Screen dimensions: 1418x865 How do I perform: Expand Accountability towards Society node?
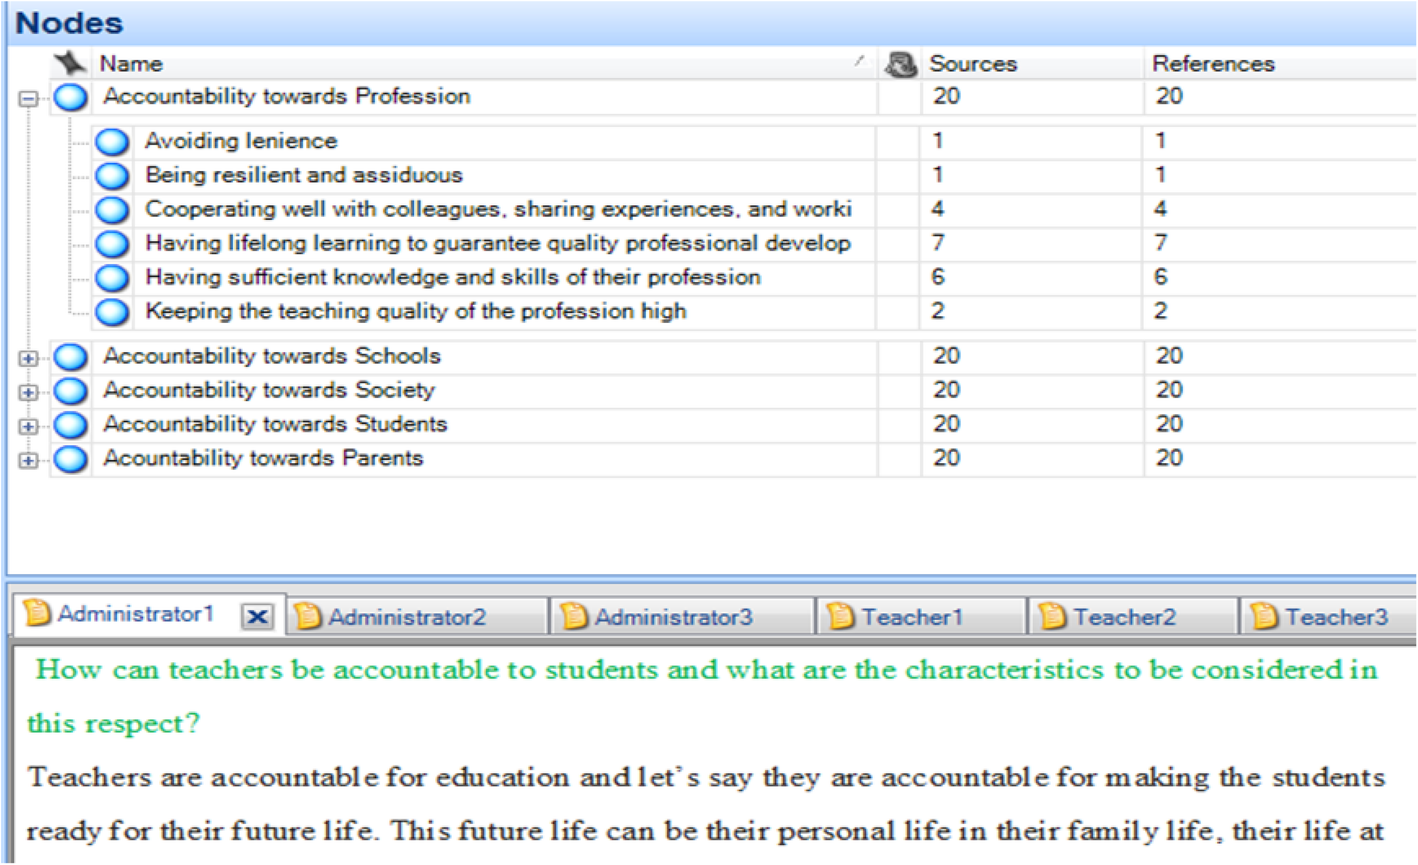28,393
